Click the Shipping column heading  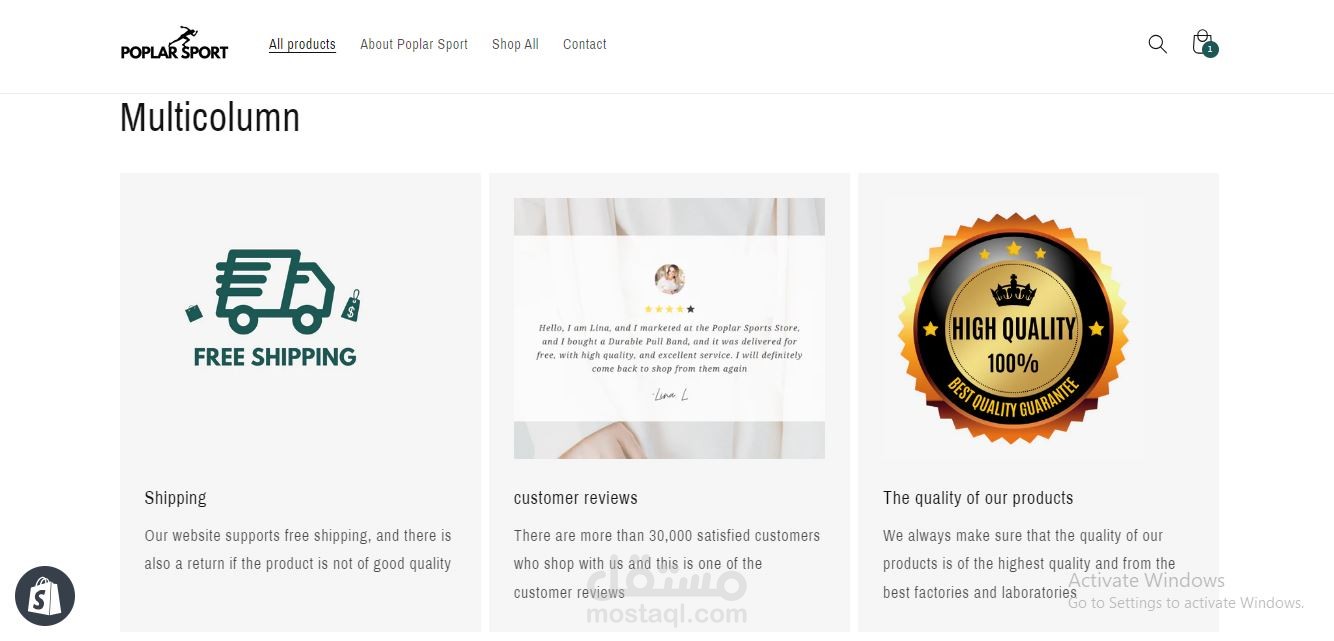click(175, 498)
